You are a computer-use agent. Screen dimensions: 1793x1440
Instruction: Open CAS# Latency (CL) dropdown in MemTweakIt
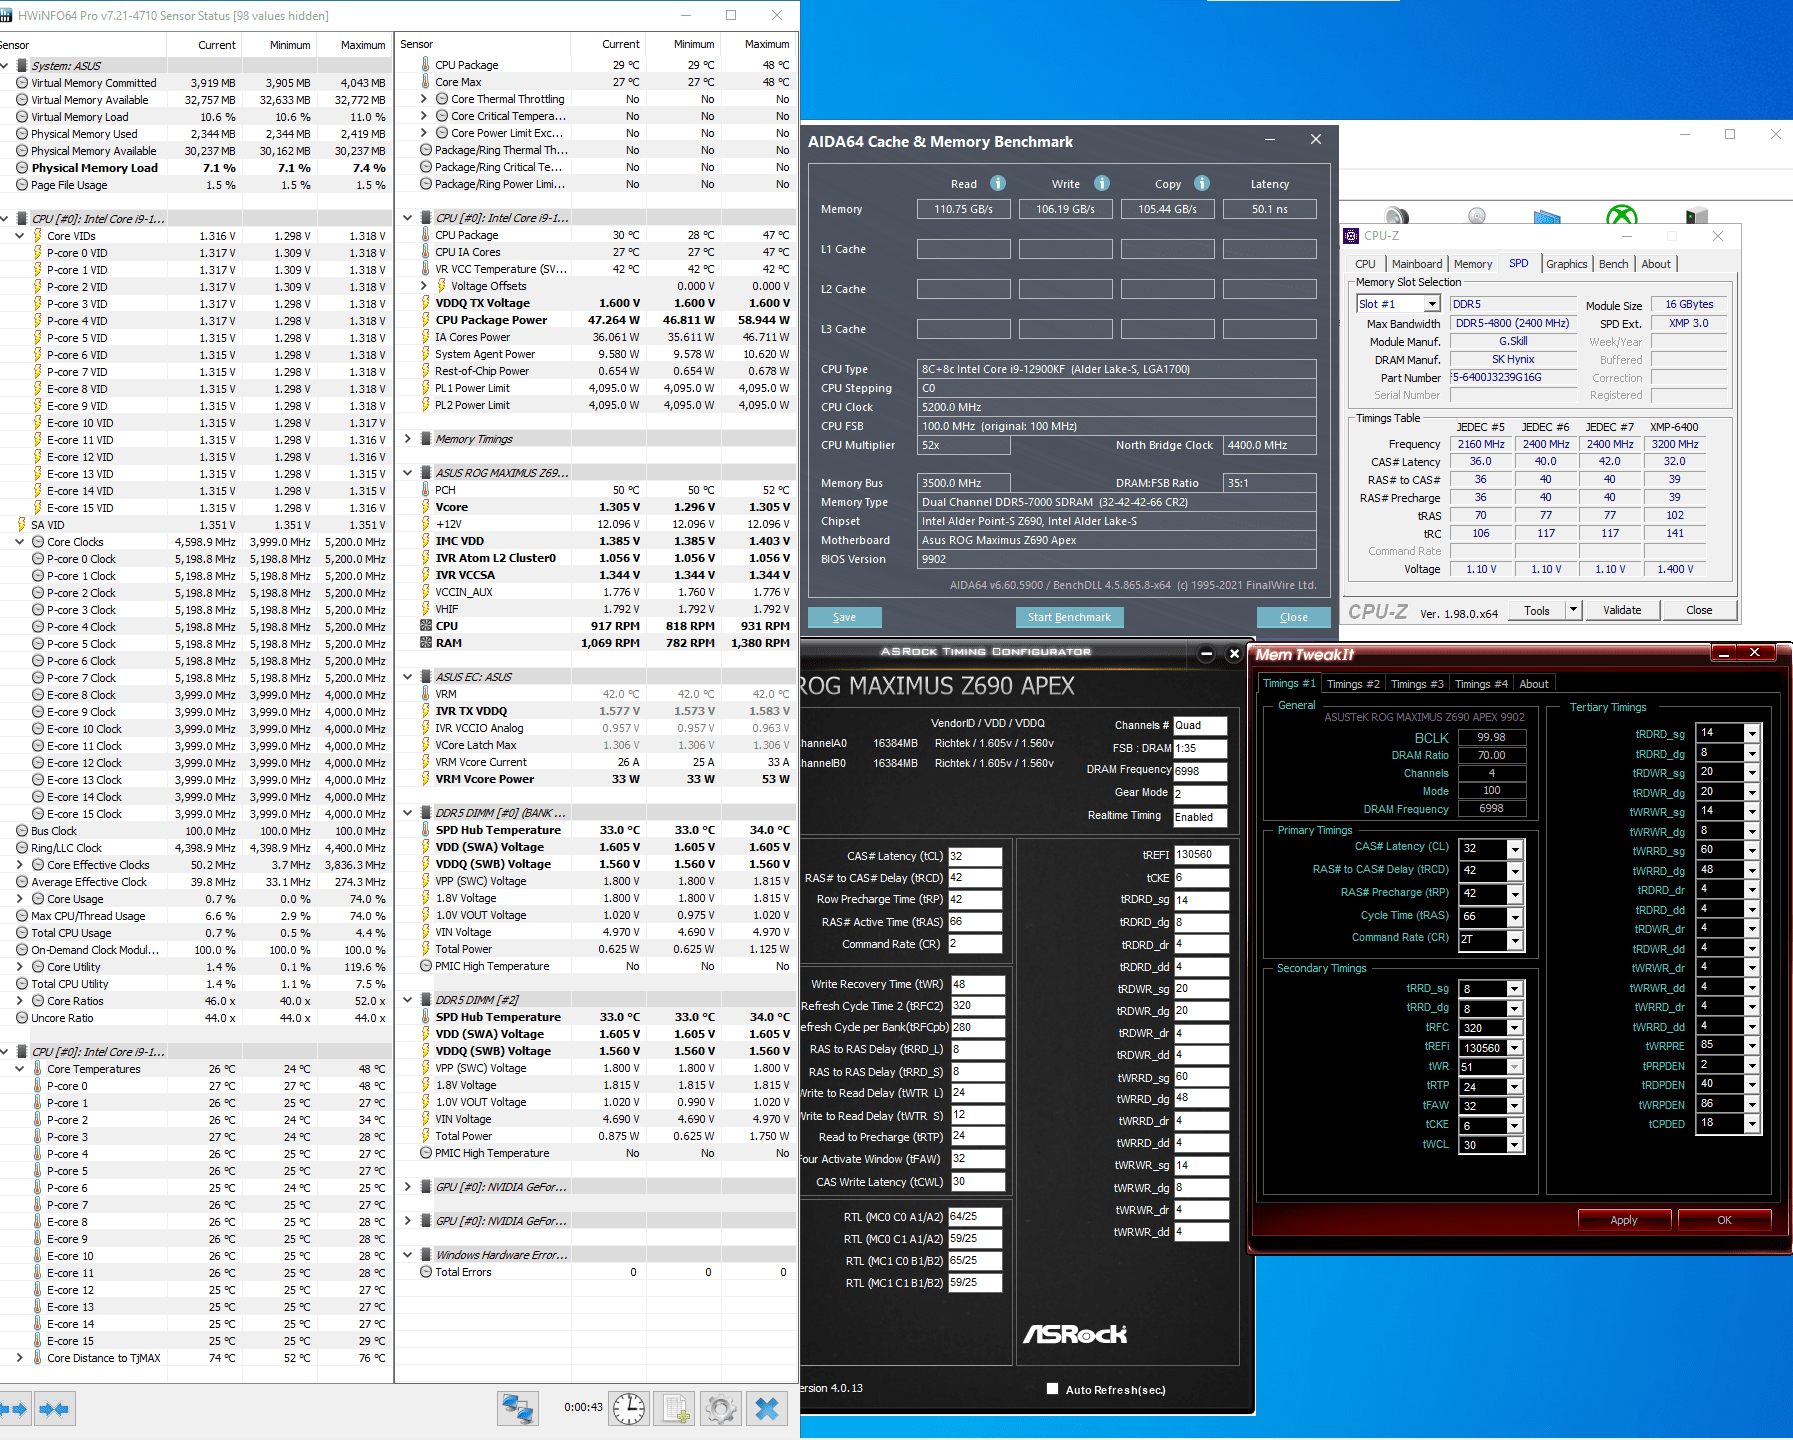click(1515, 849)
